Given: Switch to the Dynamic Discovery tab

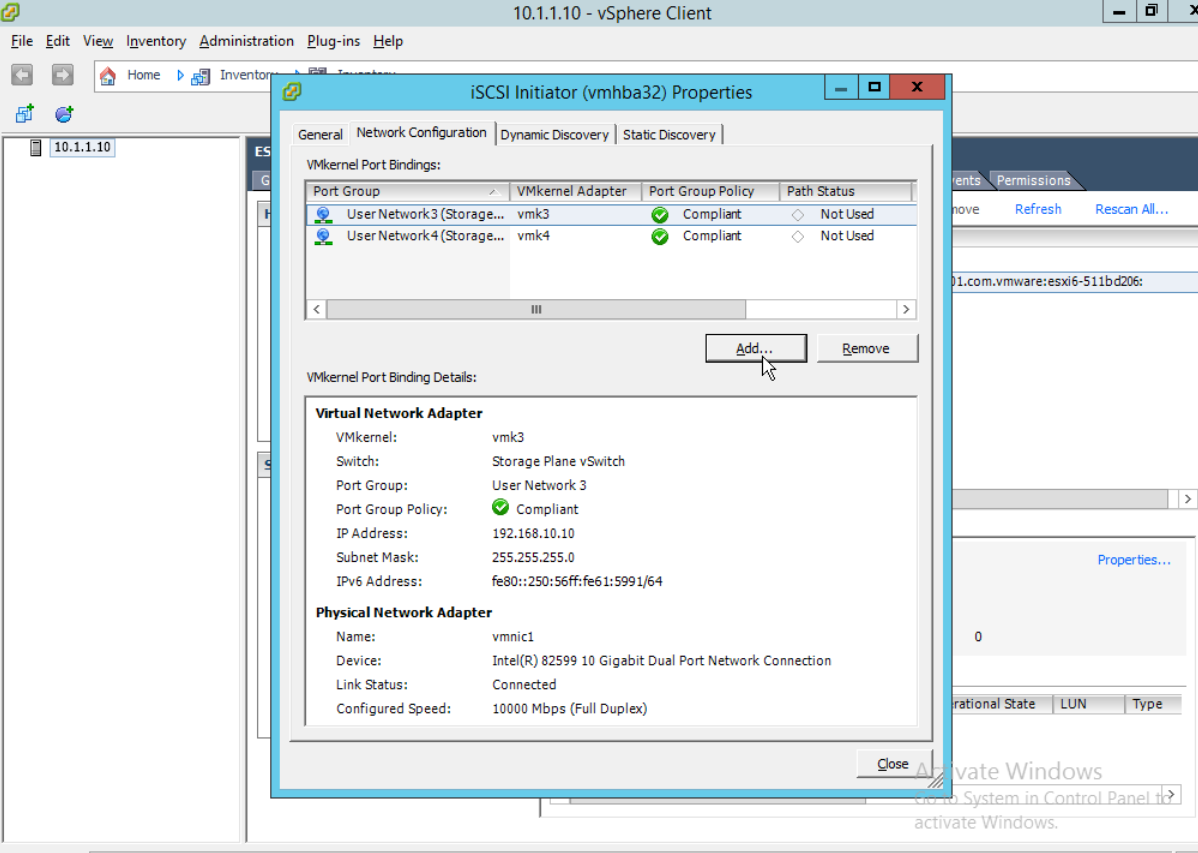Looking at the screenshot, I should [555, 134].
